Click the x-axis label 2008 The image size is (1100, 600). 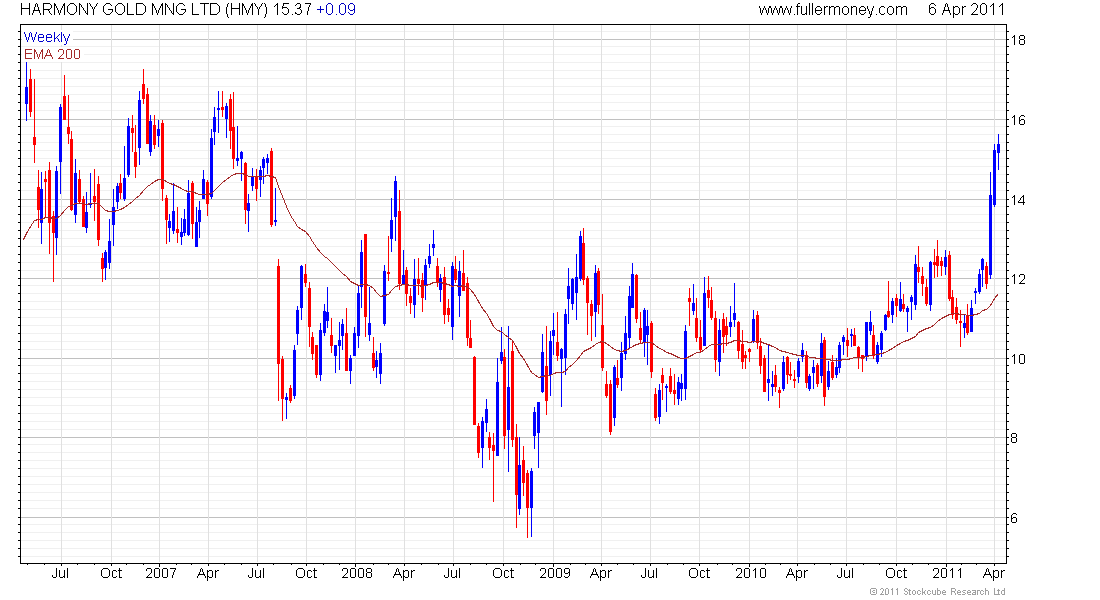click(357, 573)
